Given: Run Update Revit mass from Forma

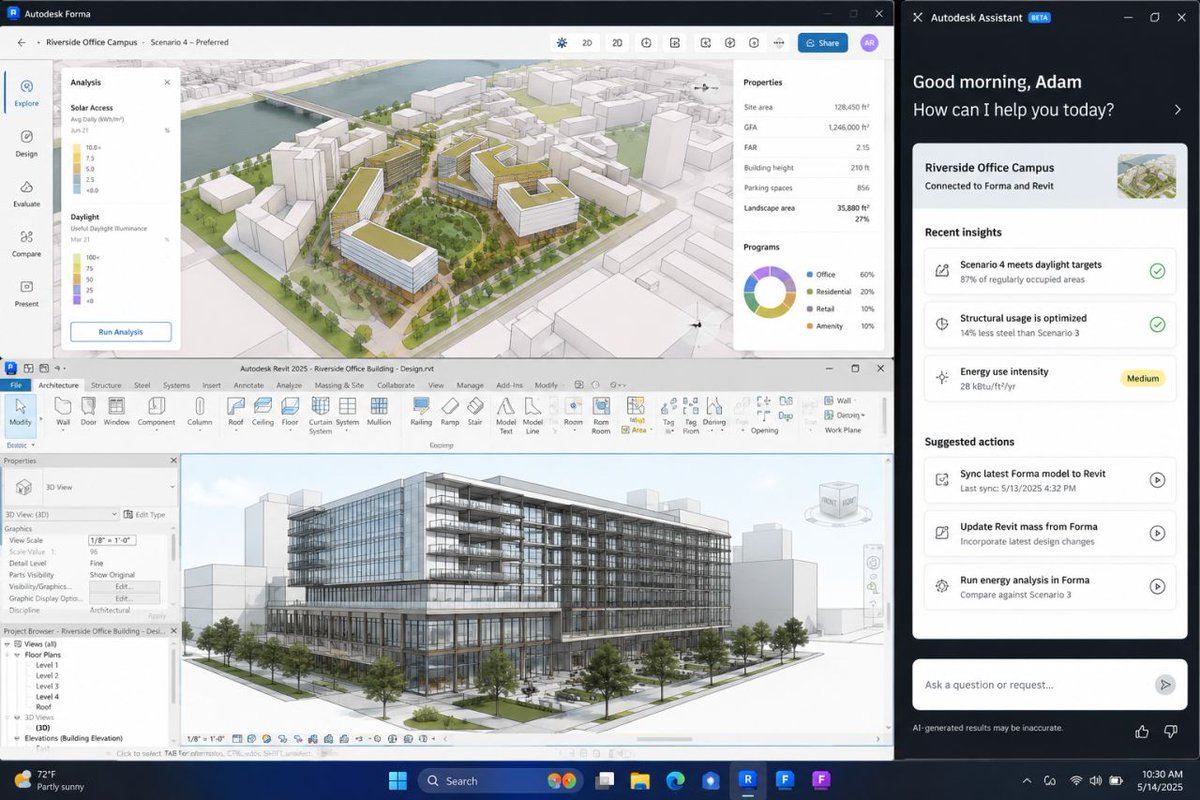Looking at the screenshot, I should pyautogui.click(x=1157, y=534).
